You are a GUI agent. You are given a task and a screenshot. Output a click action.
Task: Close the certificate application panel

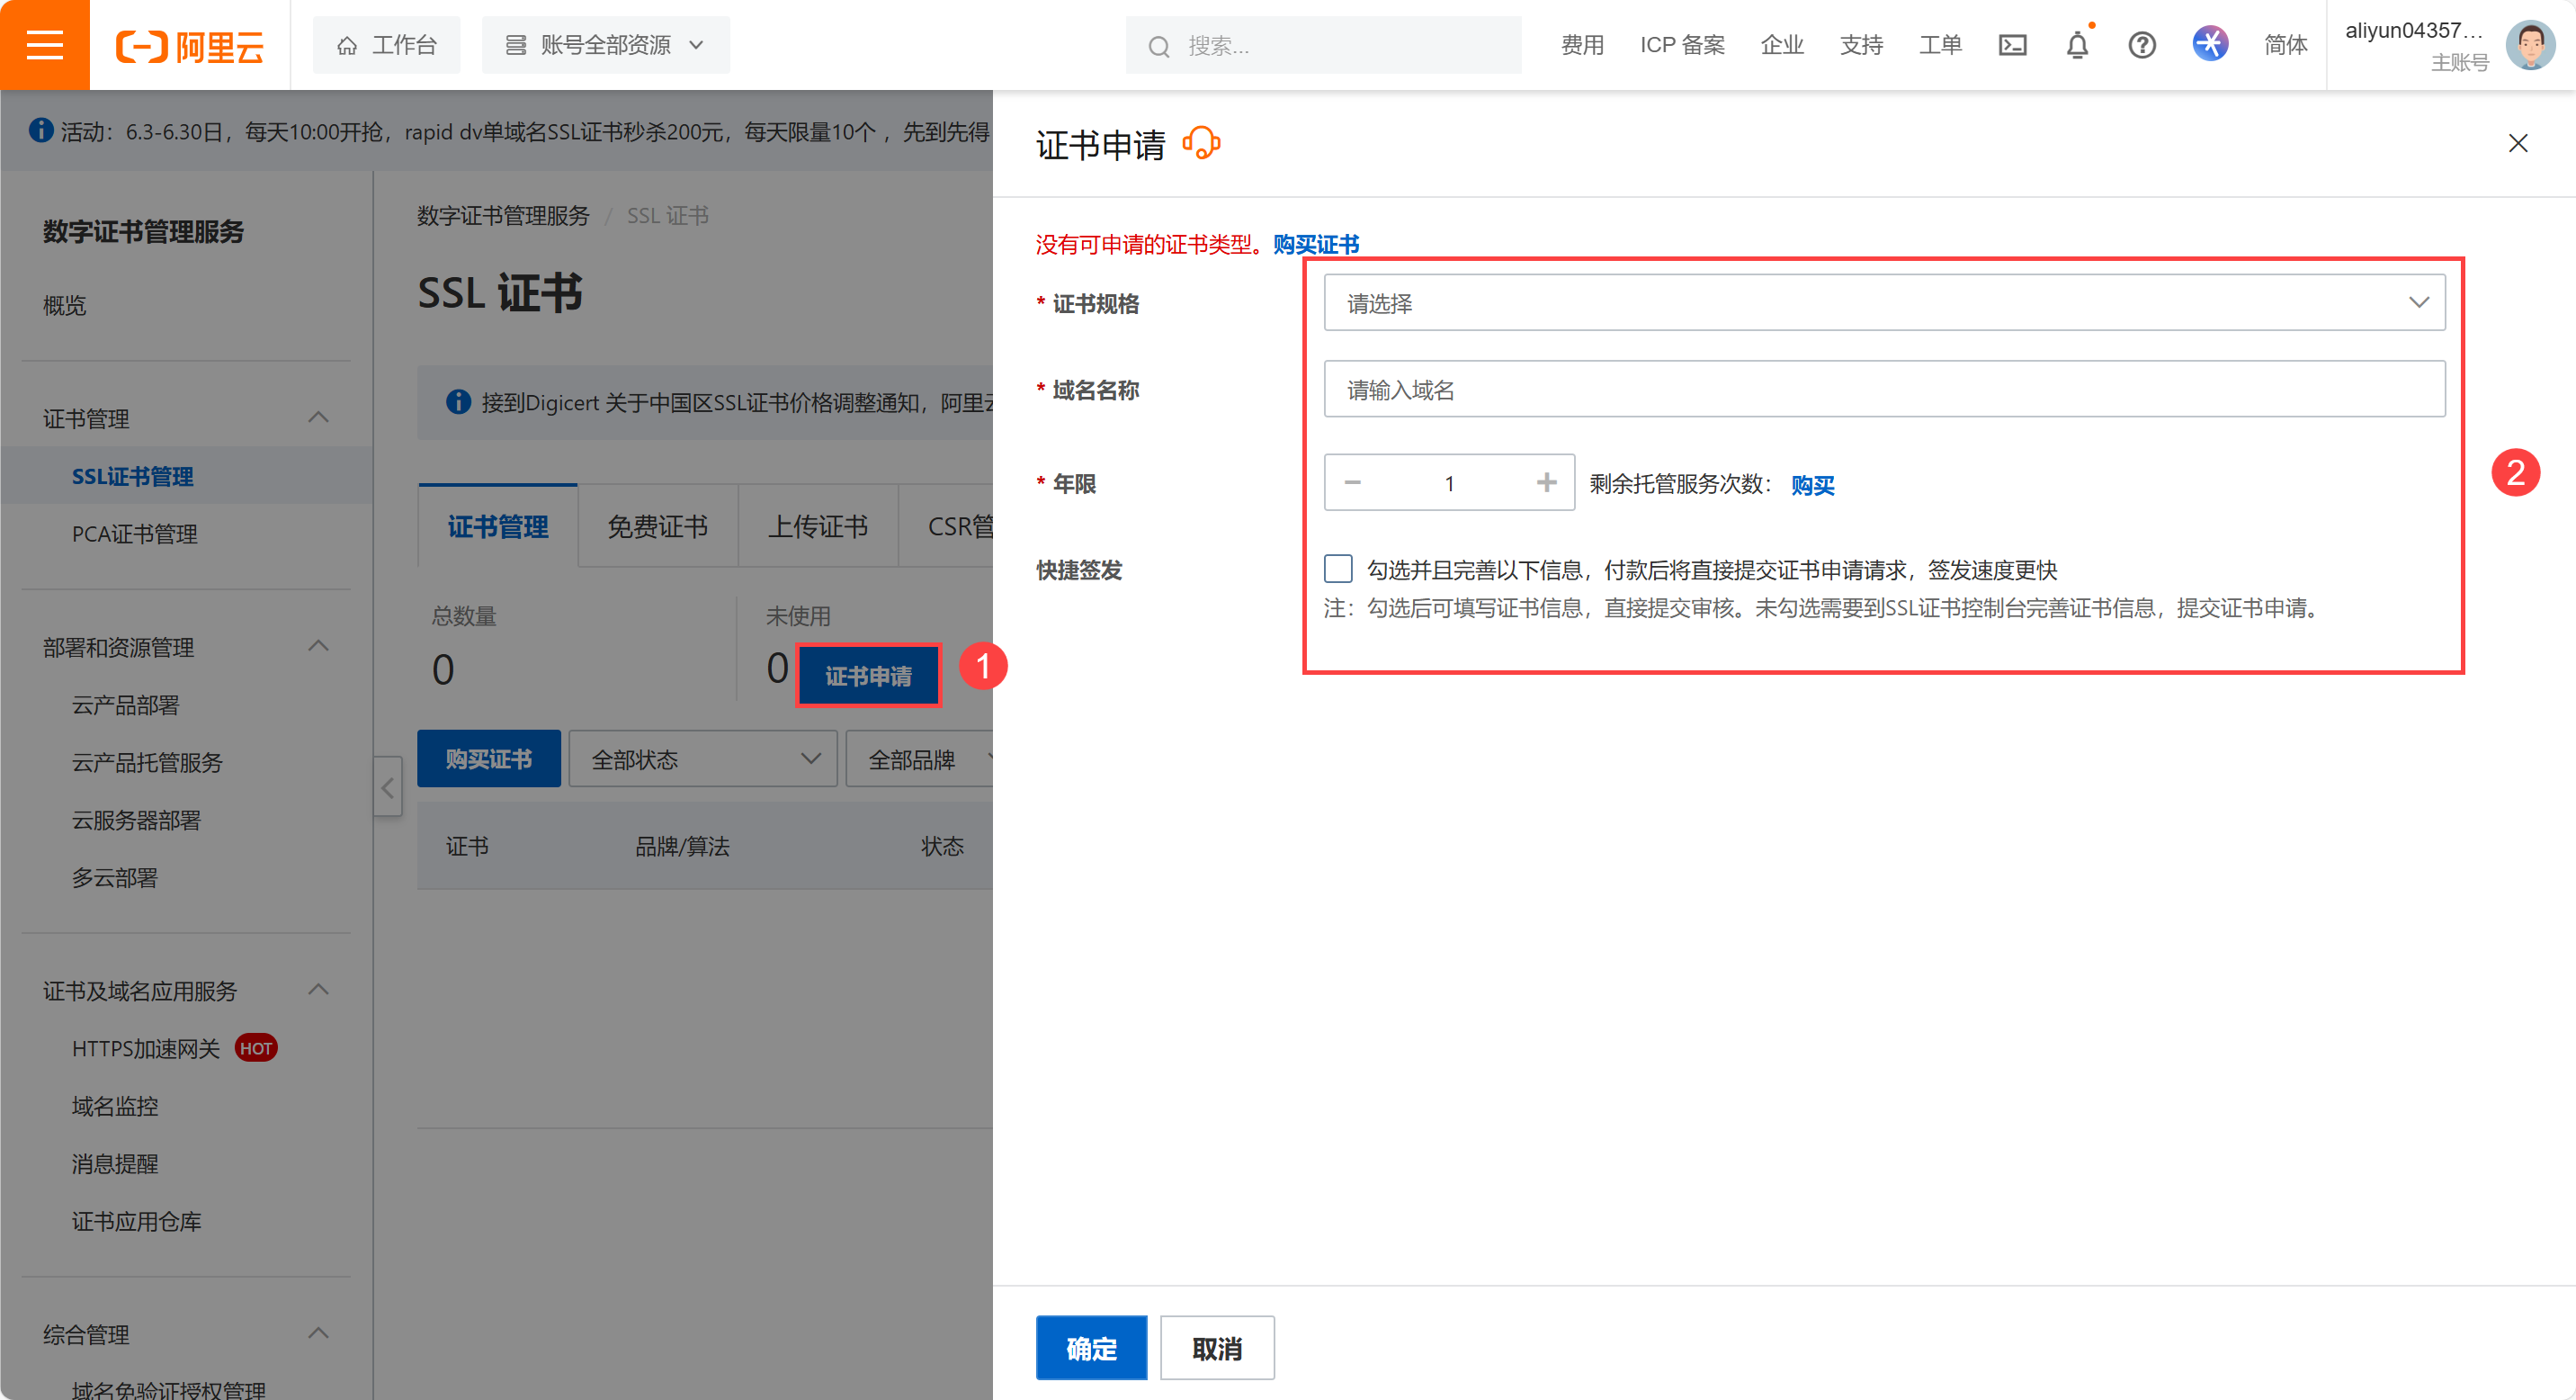2518,143
